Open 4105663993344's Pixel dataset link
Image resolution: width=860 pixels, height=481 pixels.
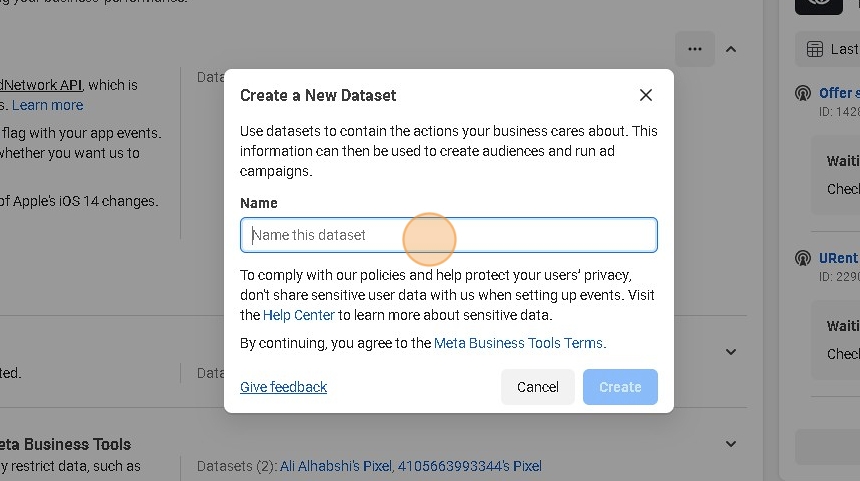pos(470,466)
